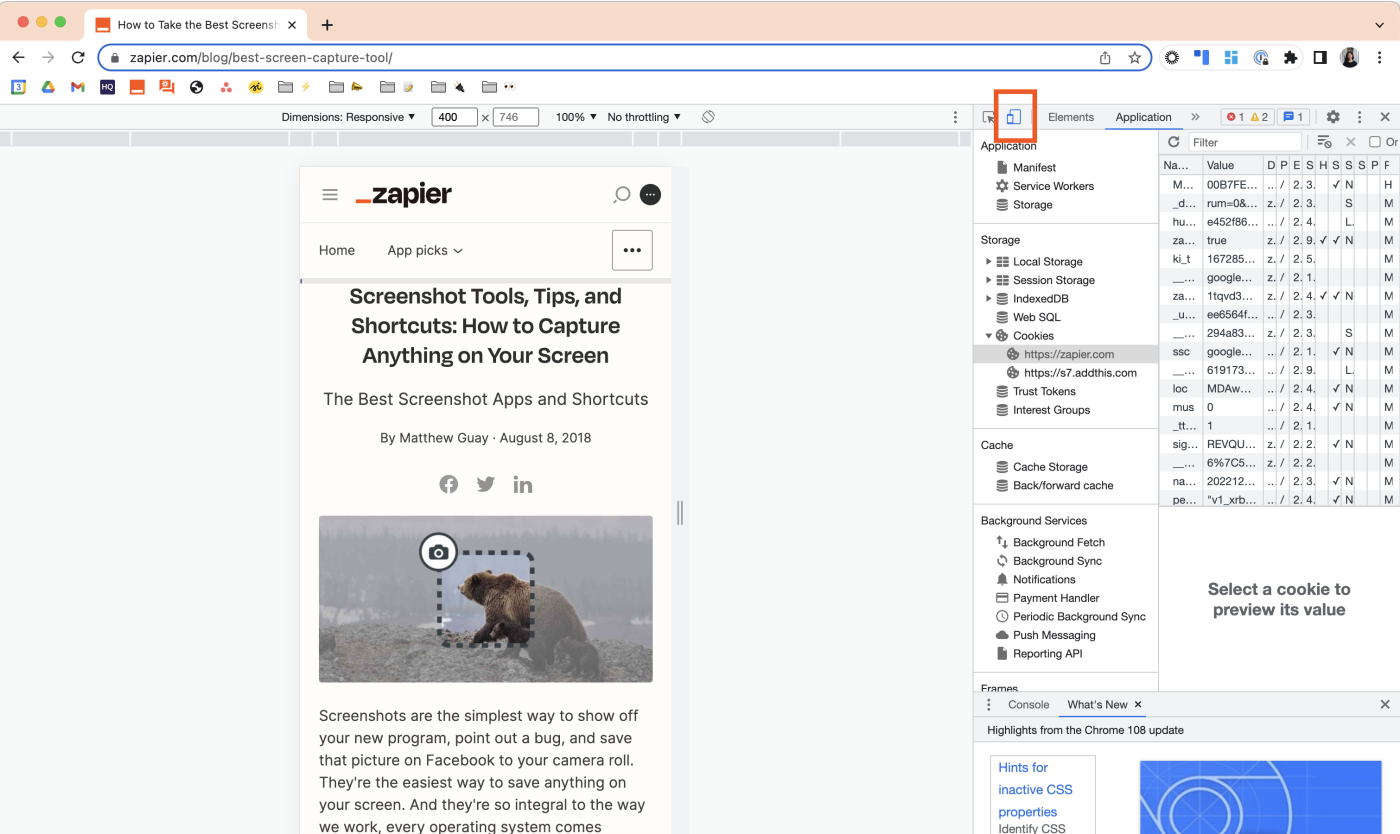Select Cache Storage in the sidebar
Image resolution: width=1400 pixels, height=834 pixels.
coord(1050,467)
